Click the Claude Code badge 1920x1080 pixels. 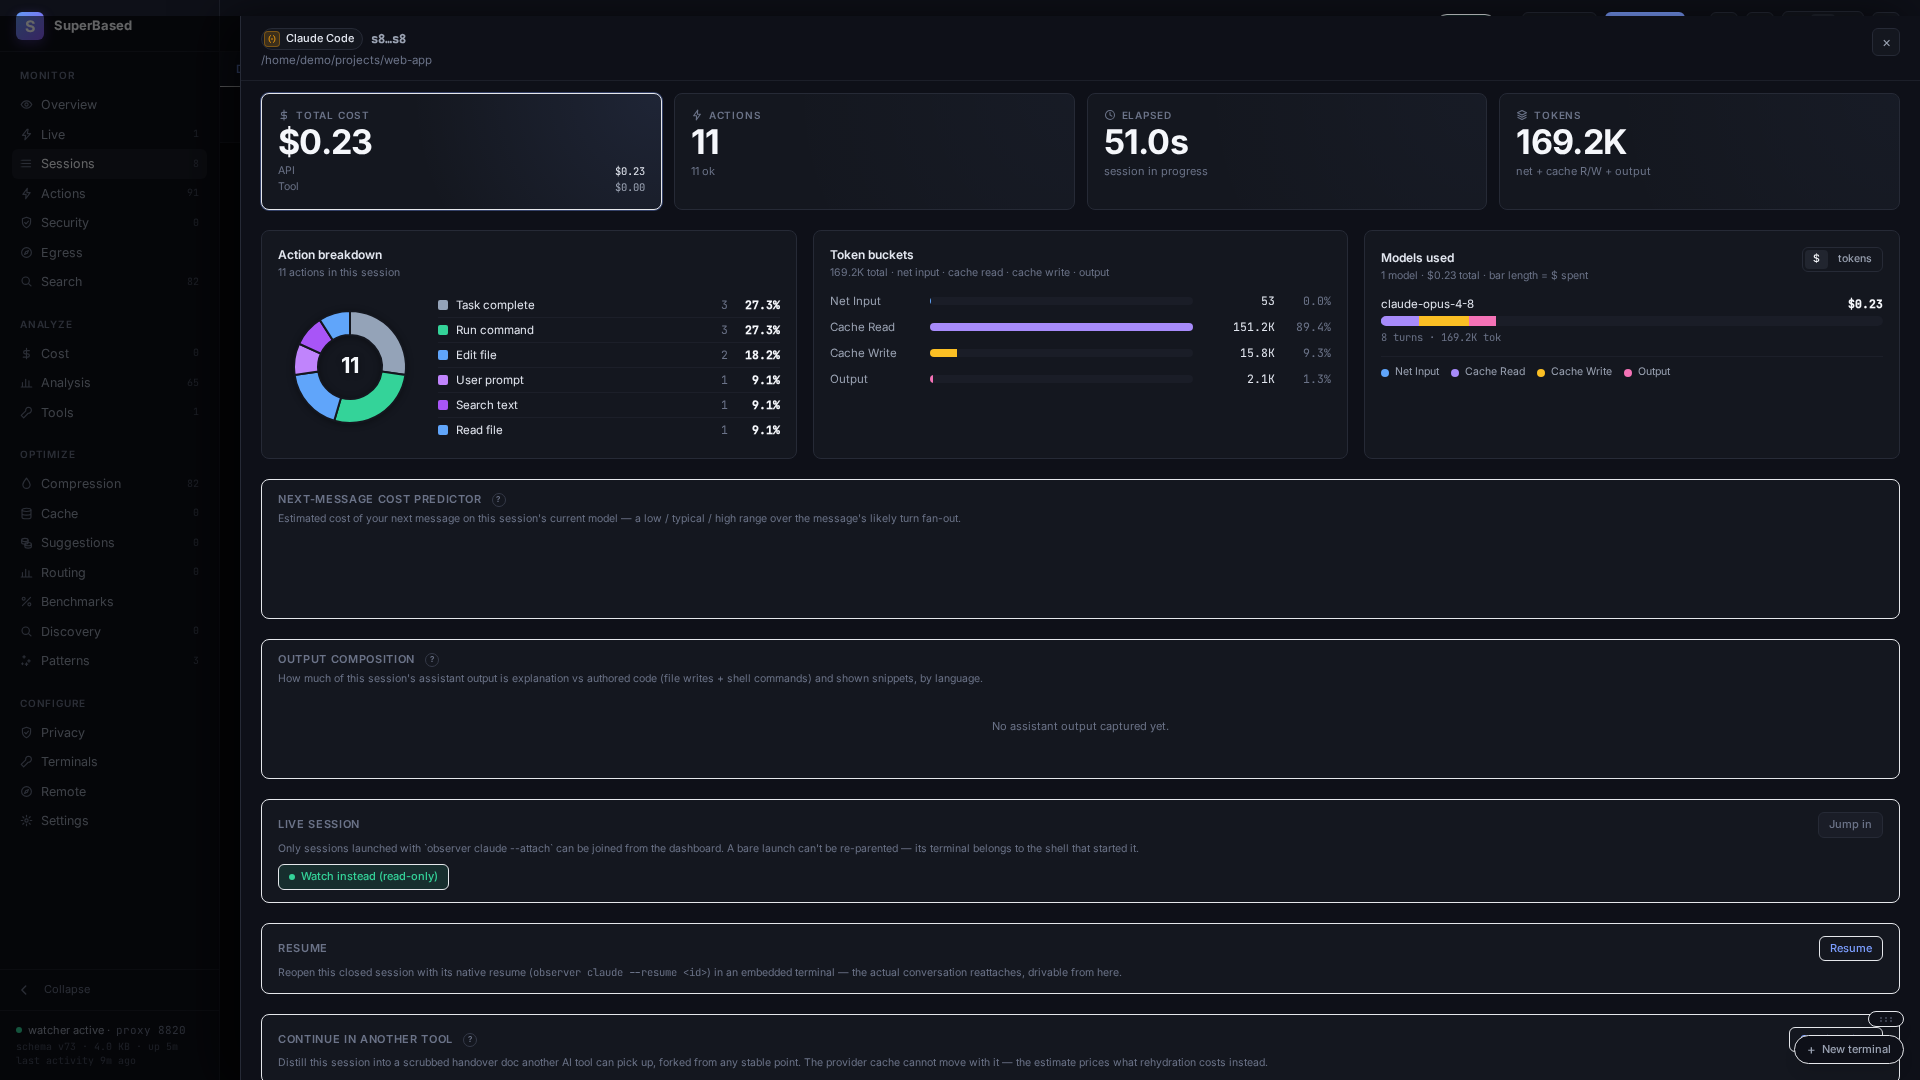pyautogui.click(x=311, y=39)
